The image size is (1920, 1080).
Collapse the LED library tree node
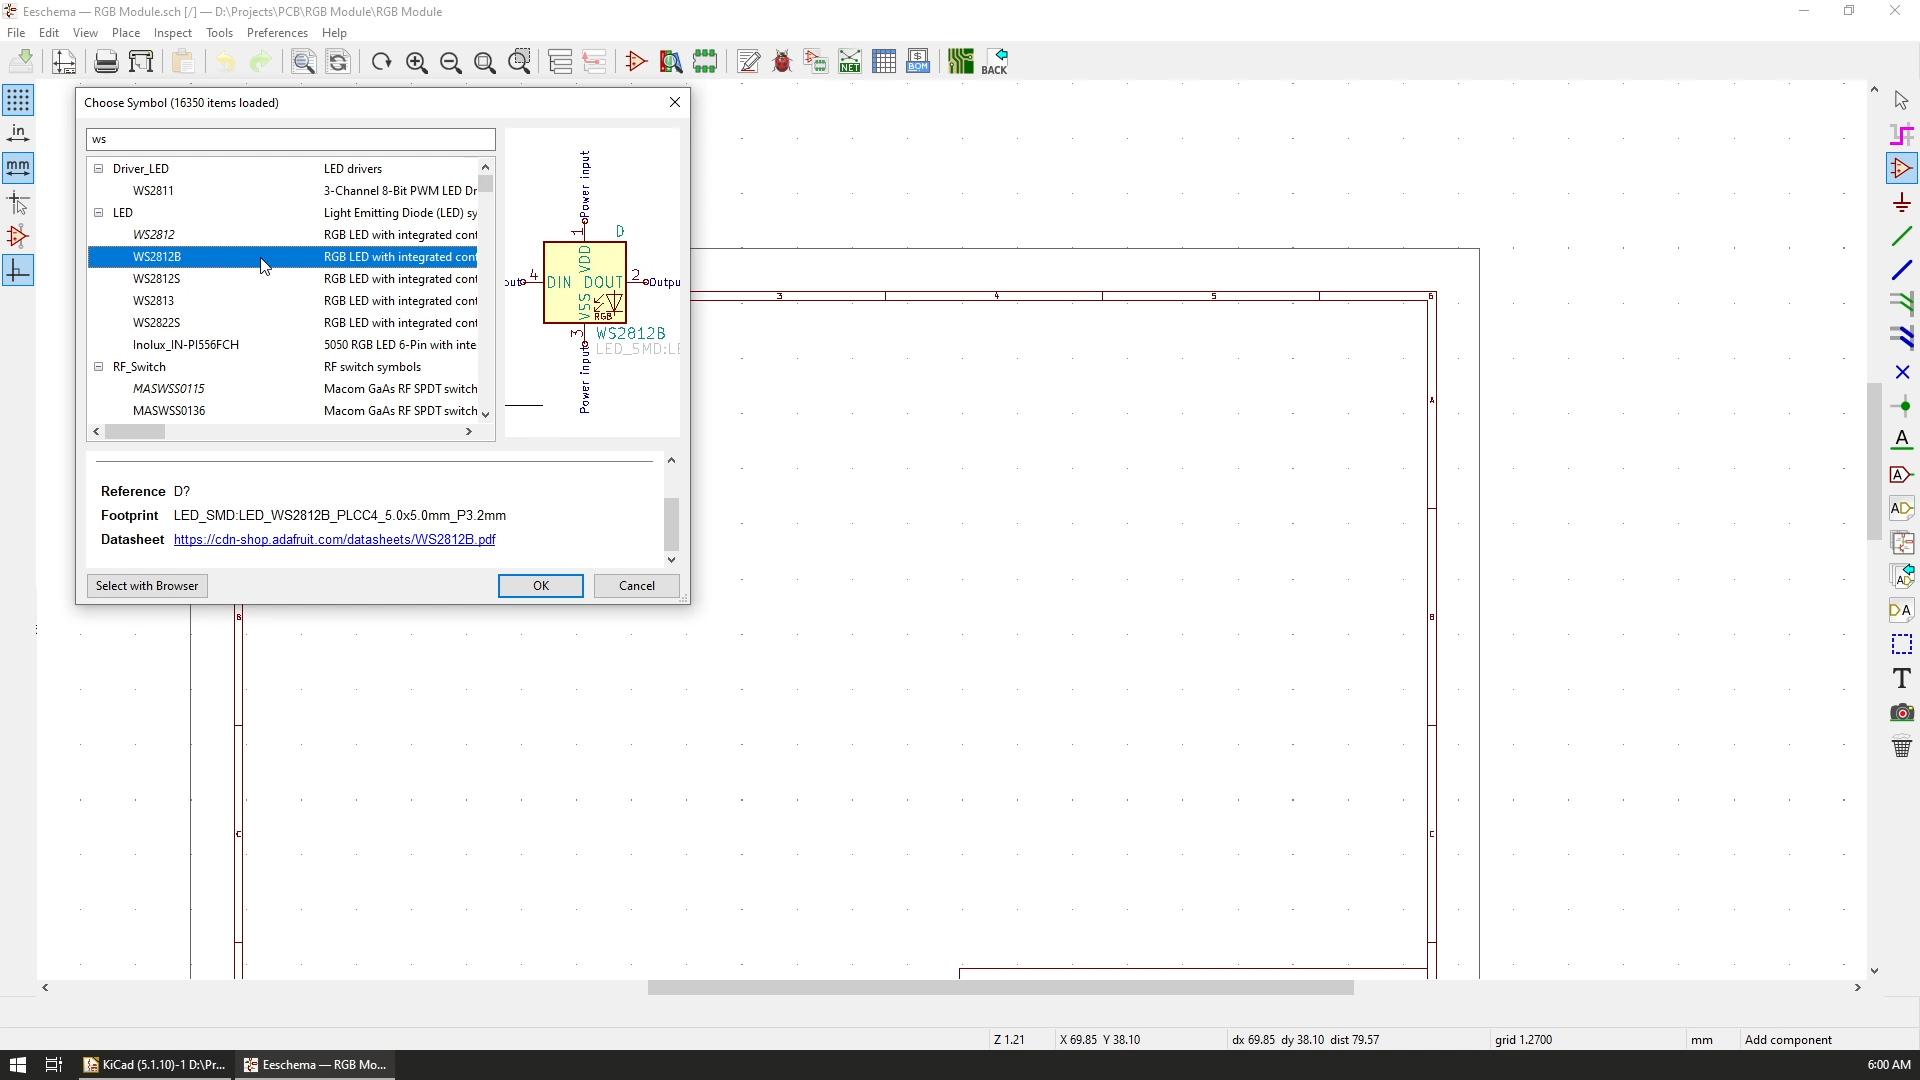pos(99,213)
